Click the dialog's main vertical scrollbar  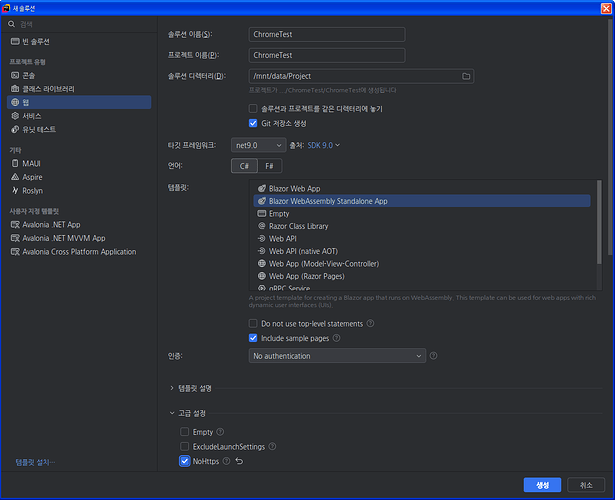(x=610, y=137)
